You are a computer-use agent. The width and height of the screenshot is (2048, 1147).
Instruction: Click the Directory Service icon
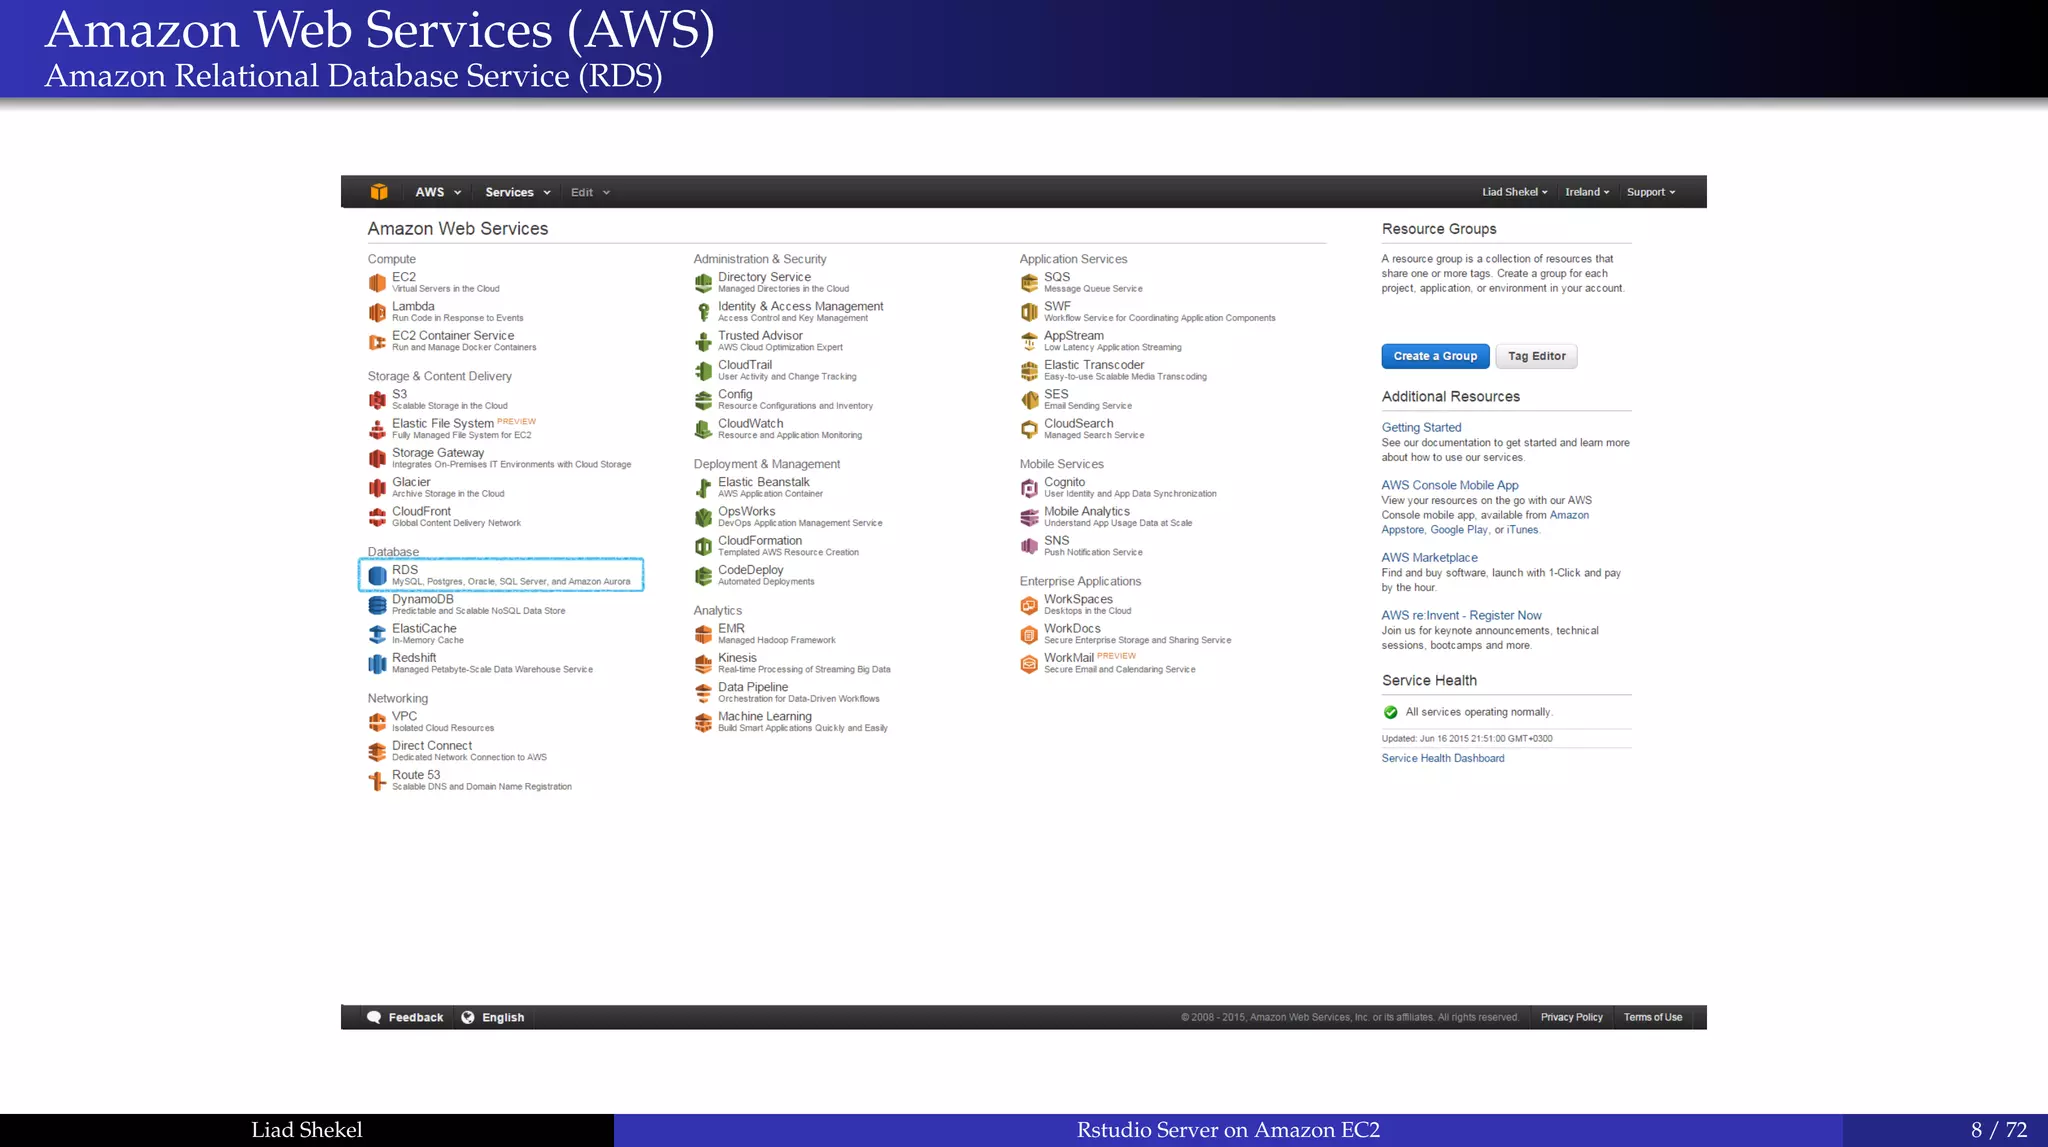[x=703, y=283]
